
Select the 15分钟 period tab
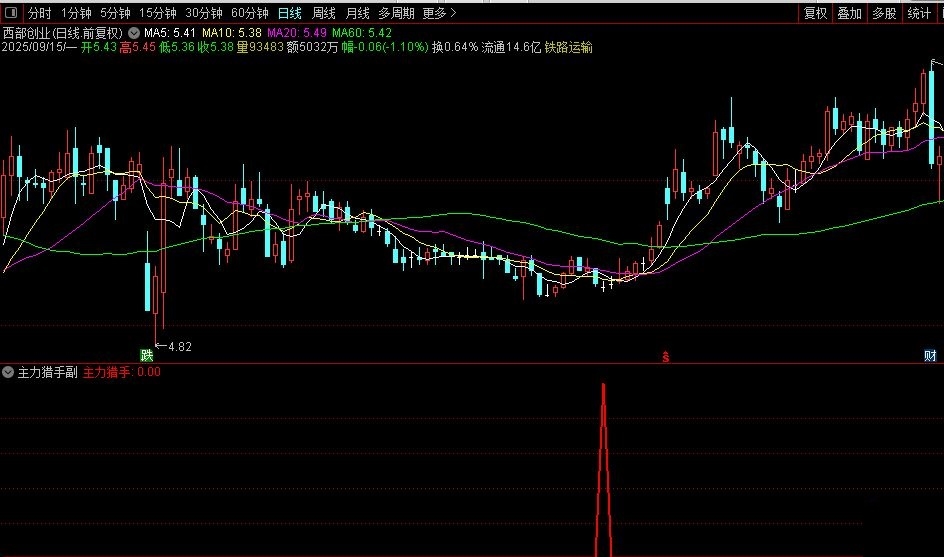158,13
